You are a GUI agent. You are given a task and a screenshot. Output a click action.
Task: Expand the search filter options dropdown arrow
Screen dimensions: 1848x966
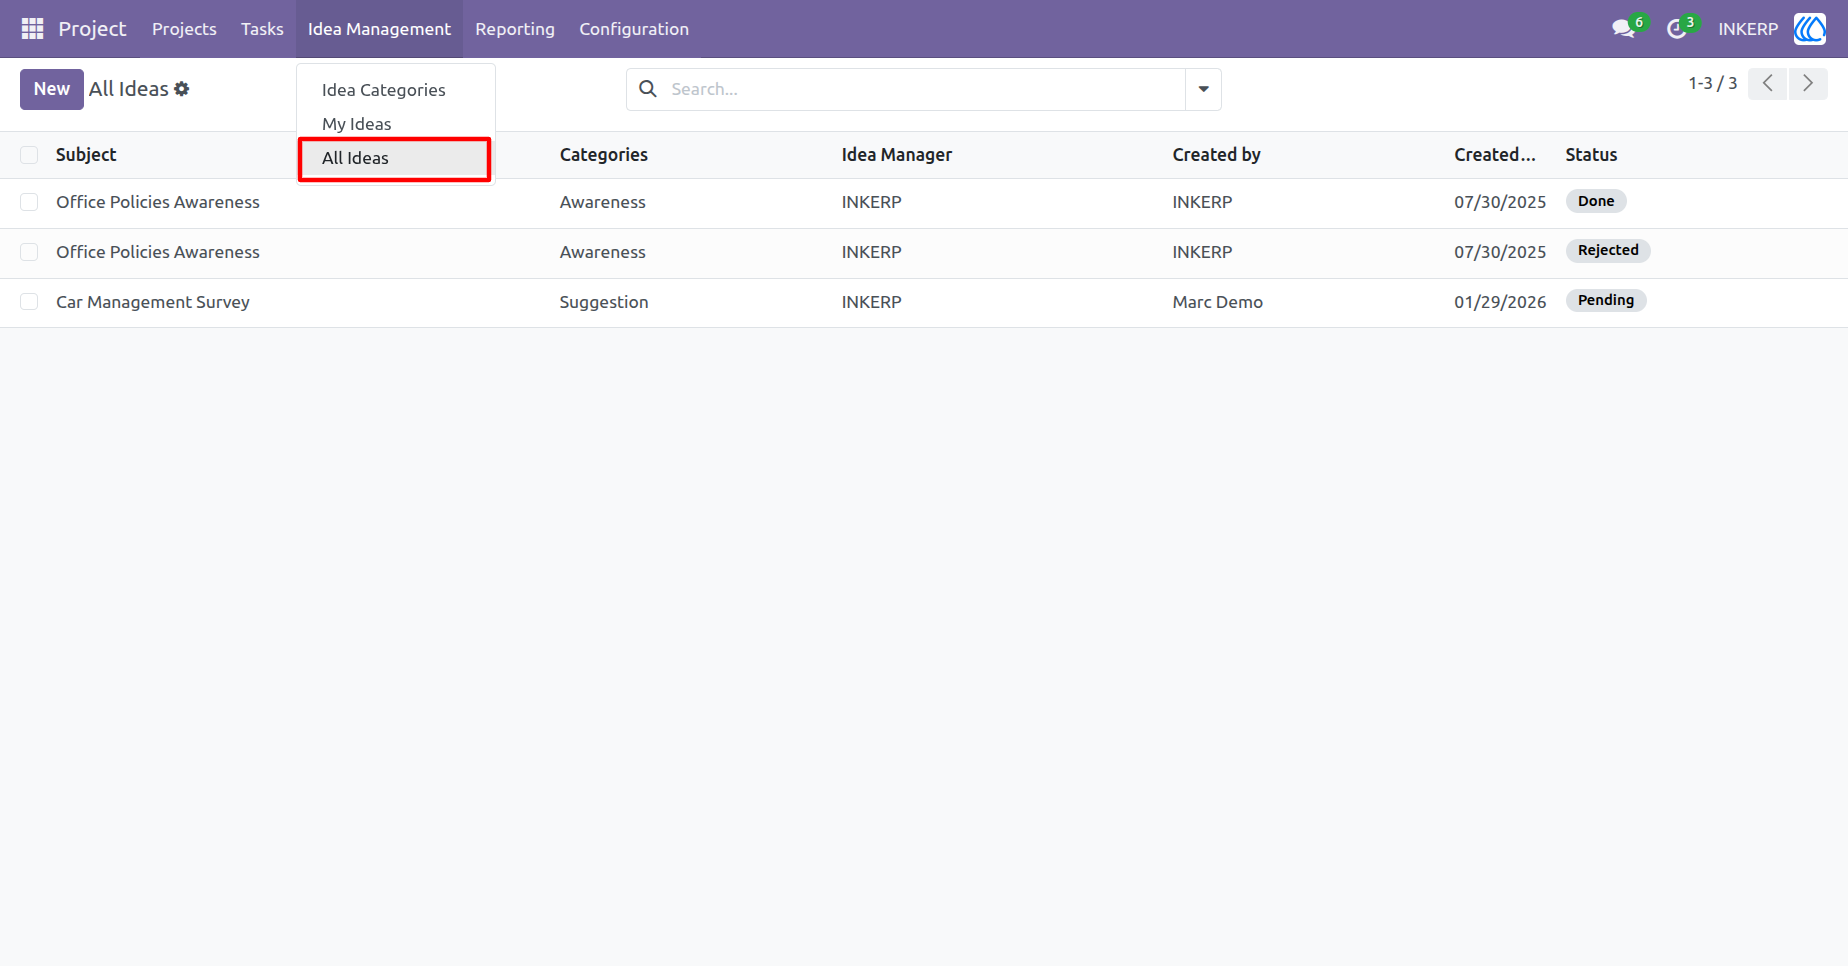1203,89
